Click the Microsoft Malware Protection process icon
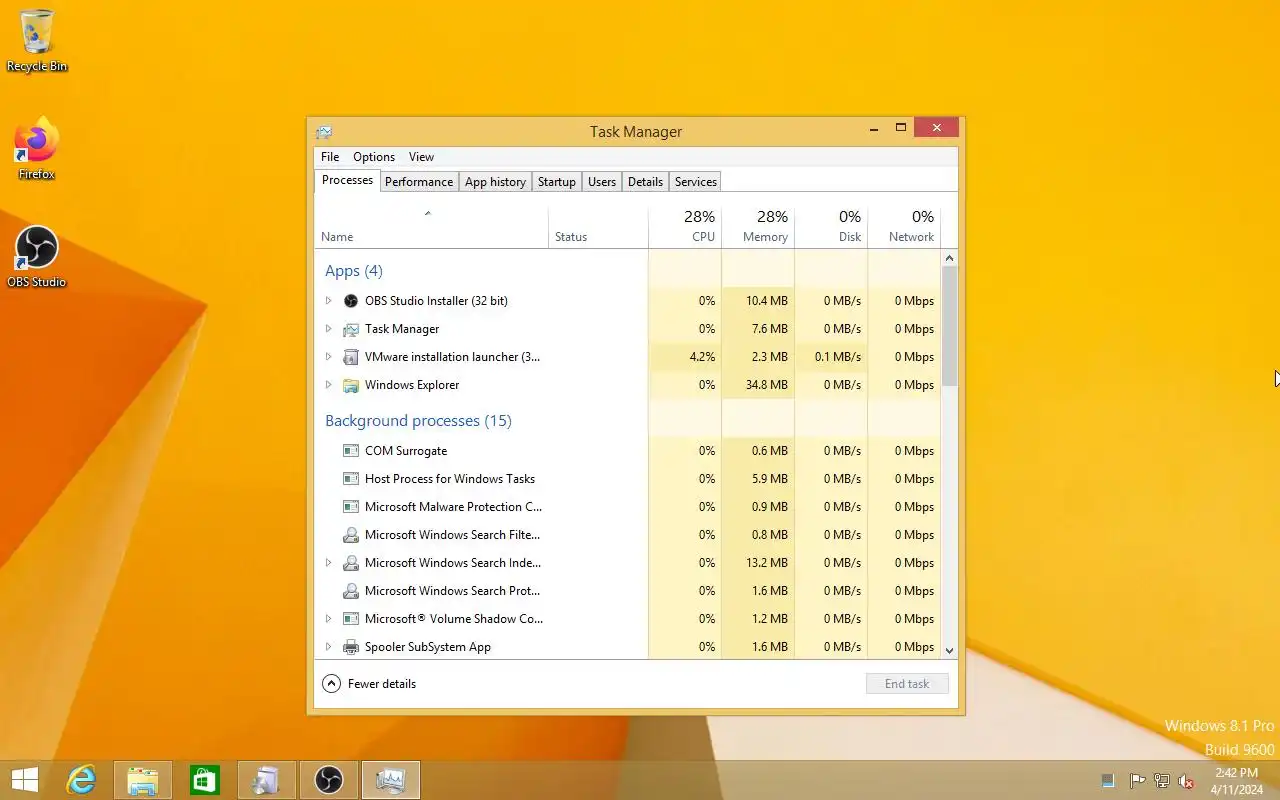The width and height of the screenshot is (1280, 800). point(350,507)
